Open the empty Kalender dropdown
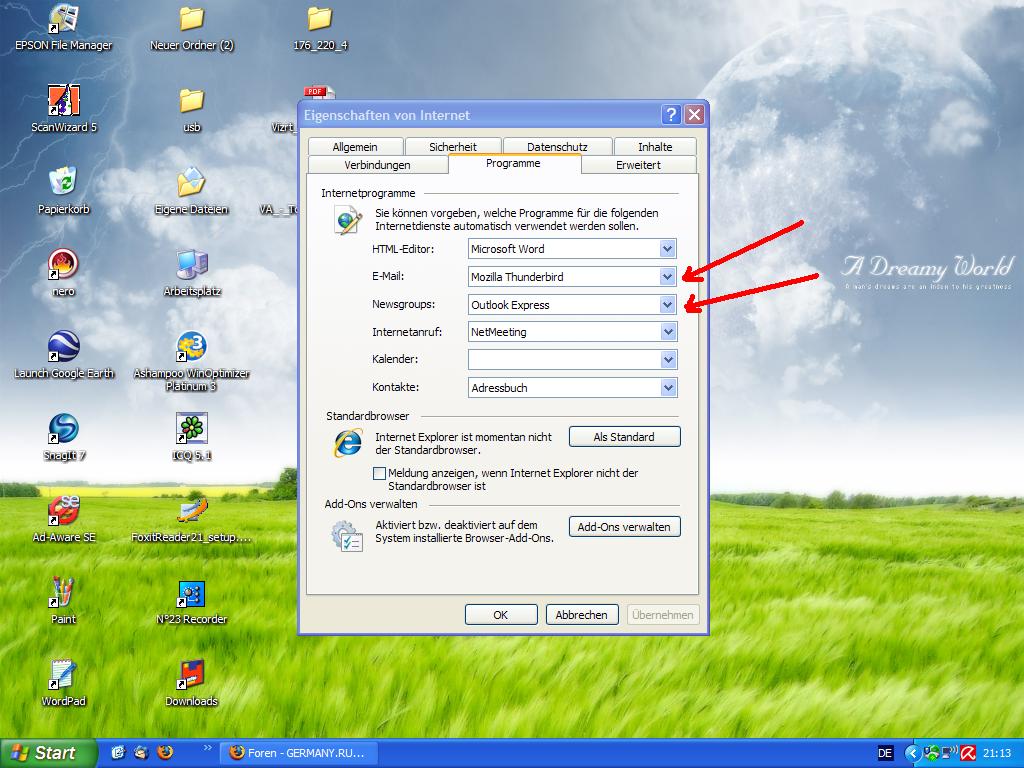This screenshot has width=1024, height=768. pos(667,359)
